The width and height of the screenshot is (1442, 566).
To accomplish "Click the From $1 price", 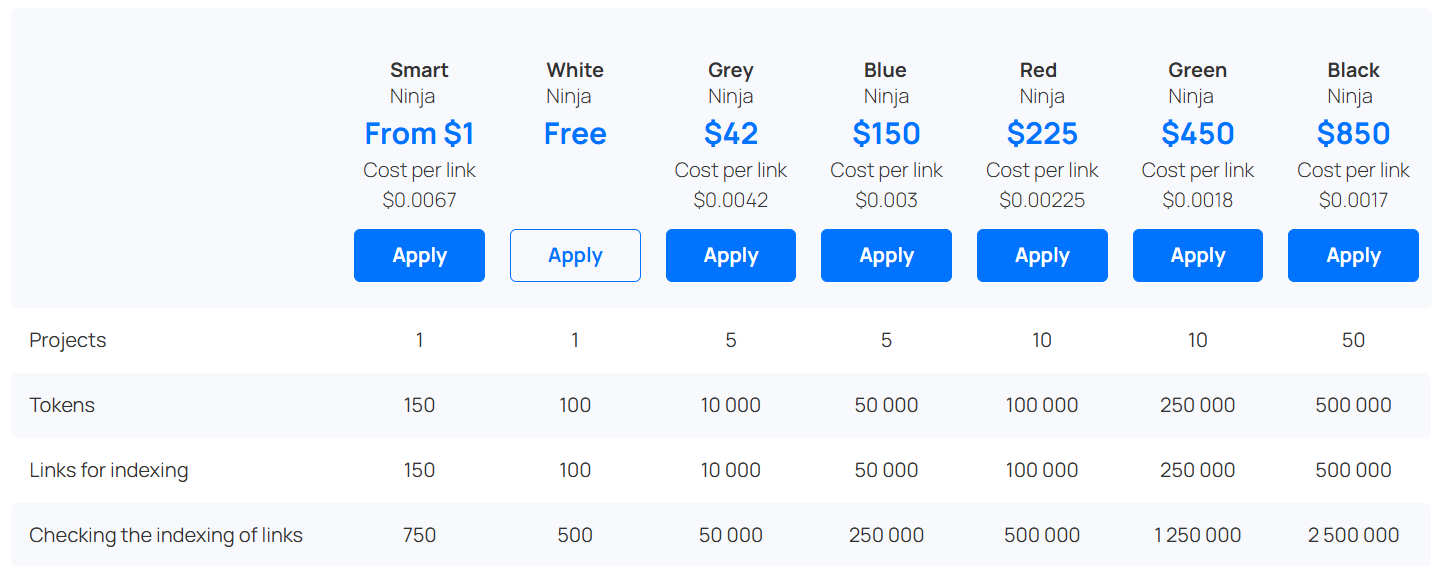I will 419,134.
